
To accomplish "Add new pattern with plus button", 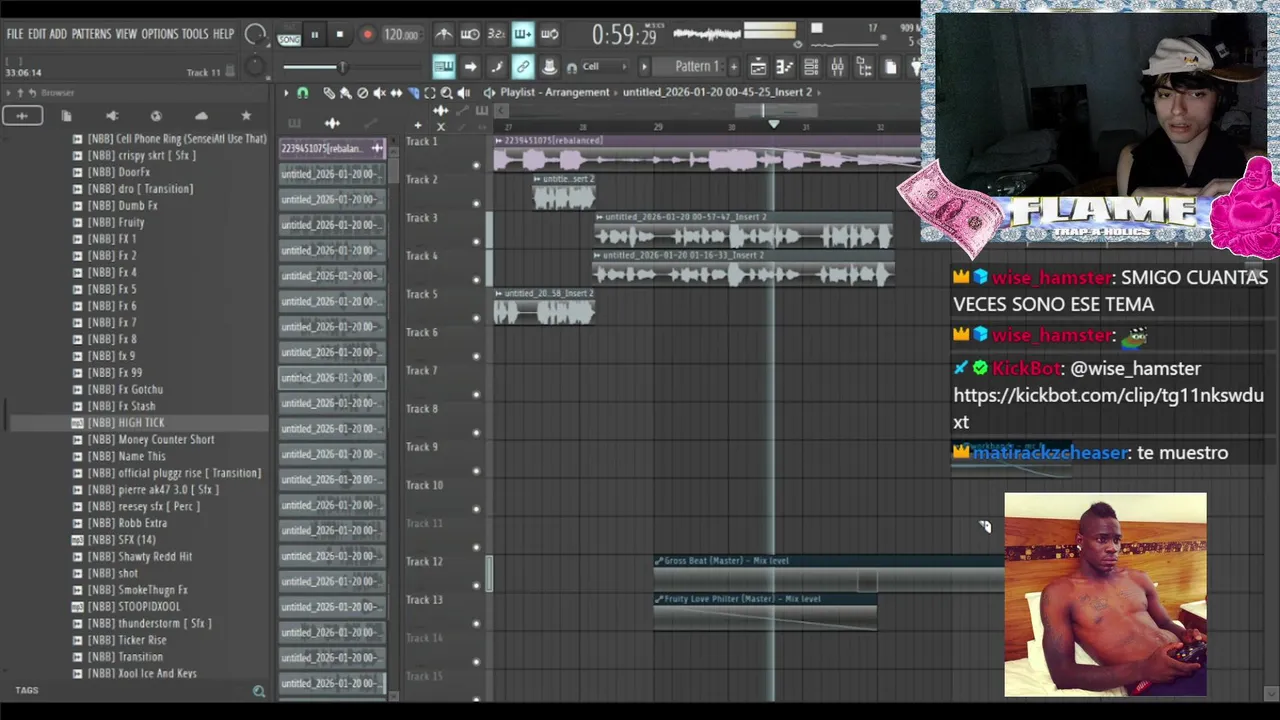I will coord(734,67).
